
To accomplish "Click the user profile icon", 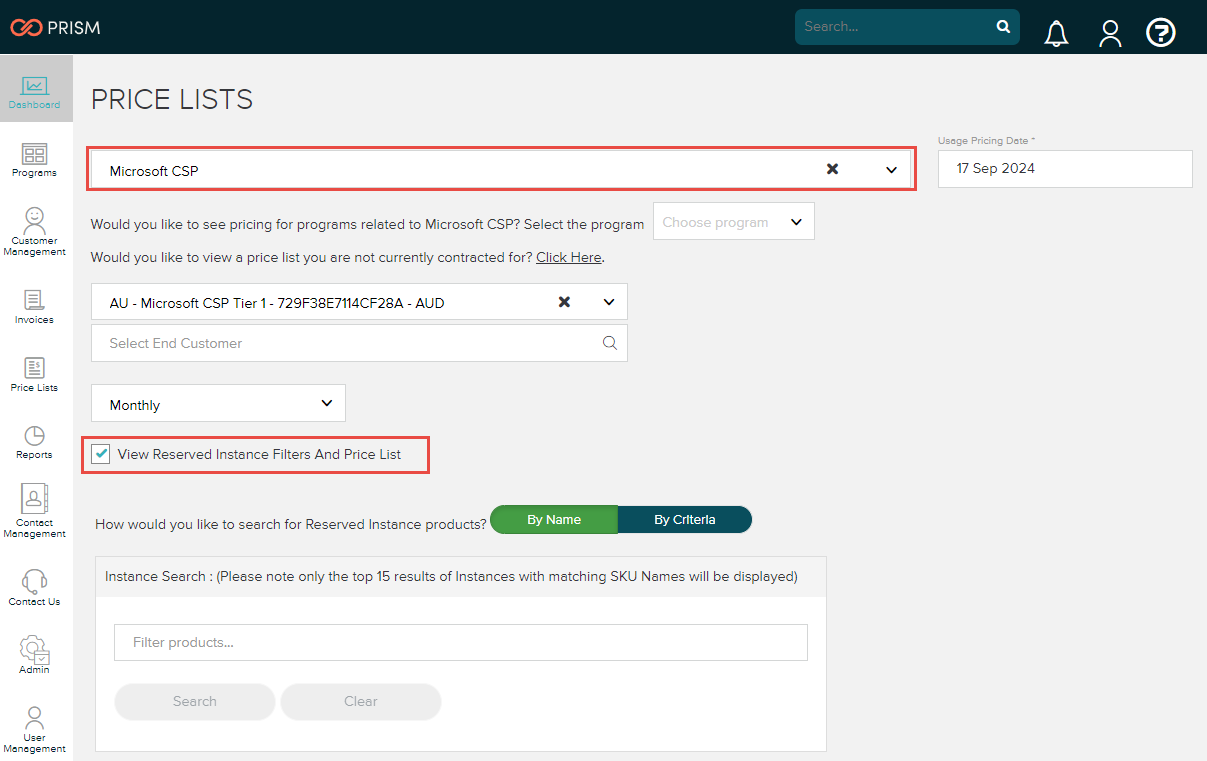I will 1110,33.
